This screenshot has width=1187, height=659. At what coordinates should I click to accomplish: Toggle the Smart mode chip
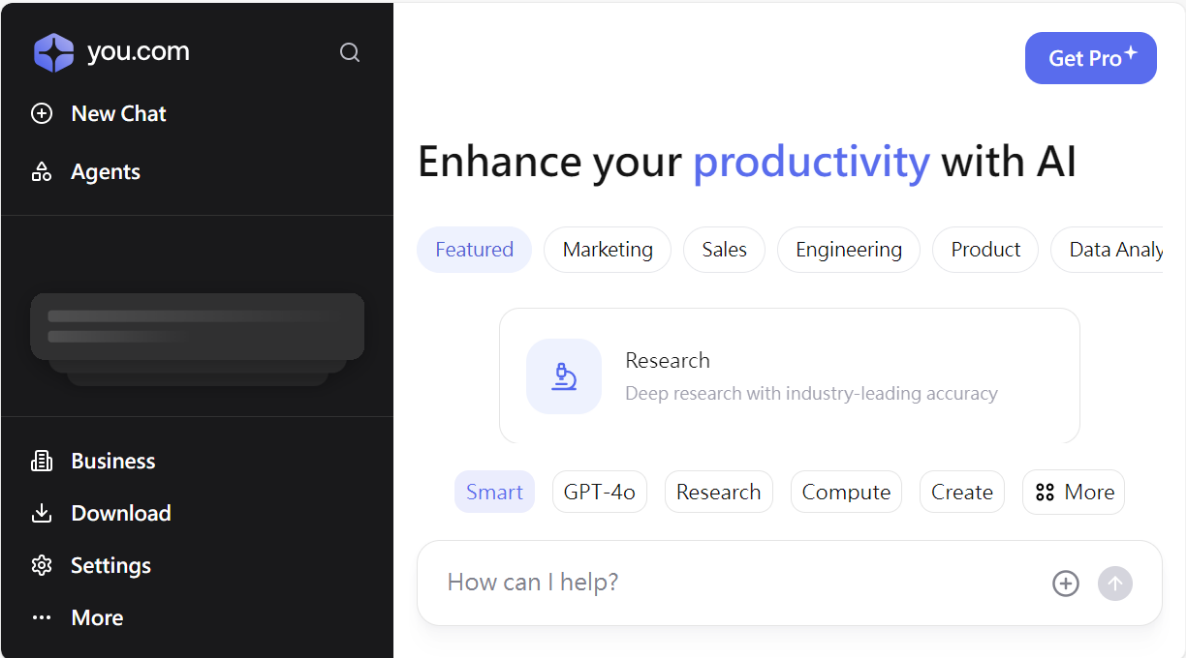click(494, 492)
